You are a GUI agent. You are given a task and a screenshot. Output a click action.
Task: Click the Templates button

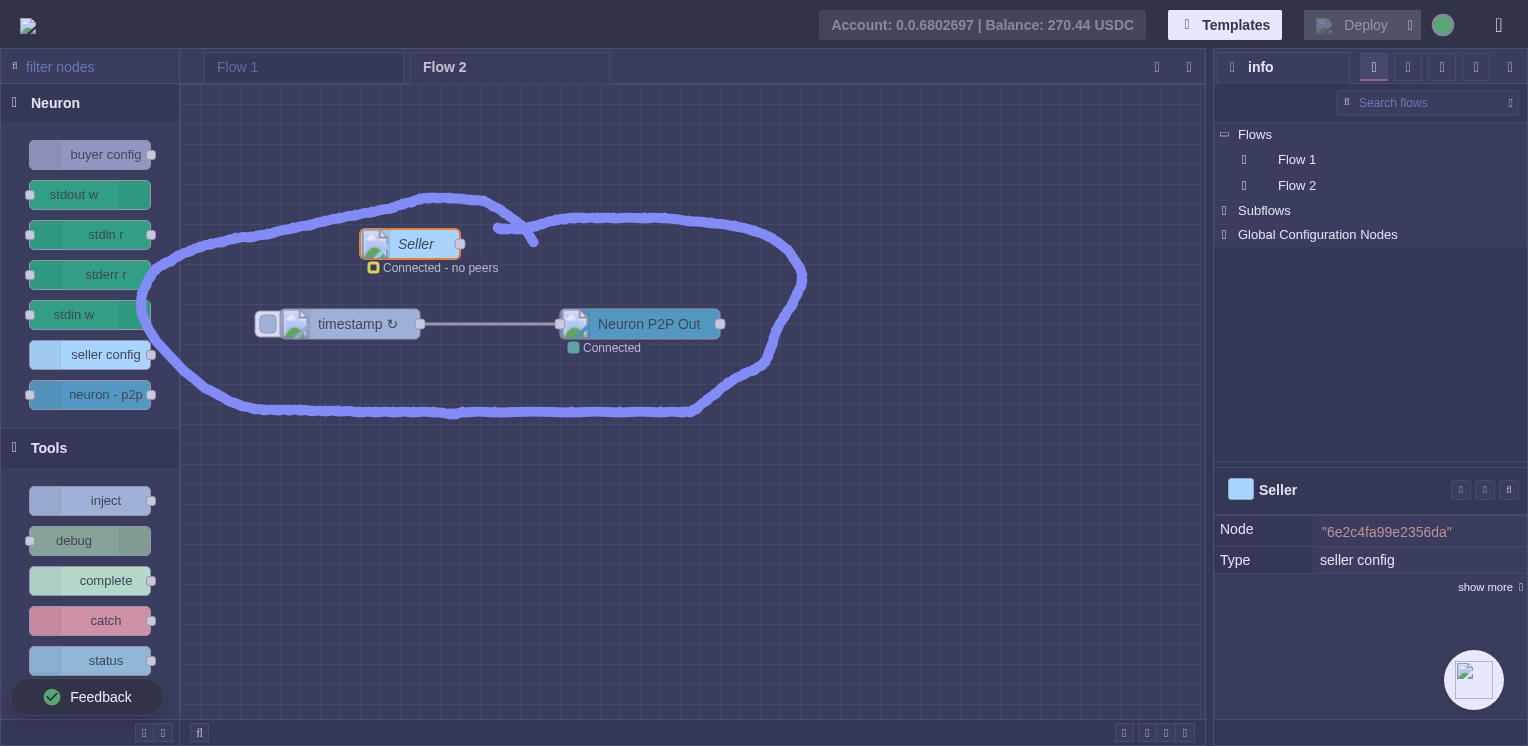(1224, 25)
